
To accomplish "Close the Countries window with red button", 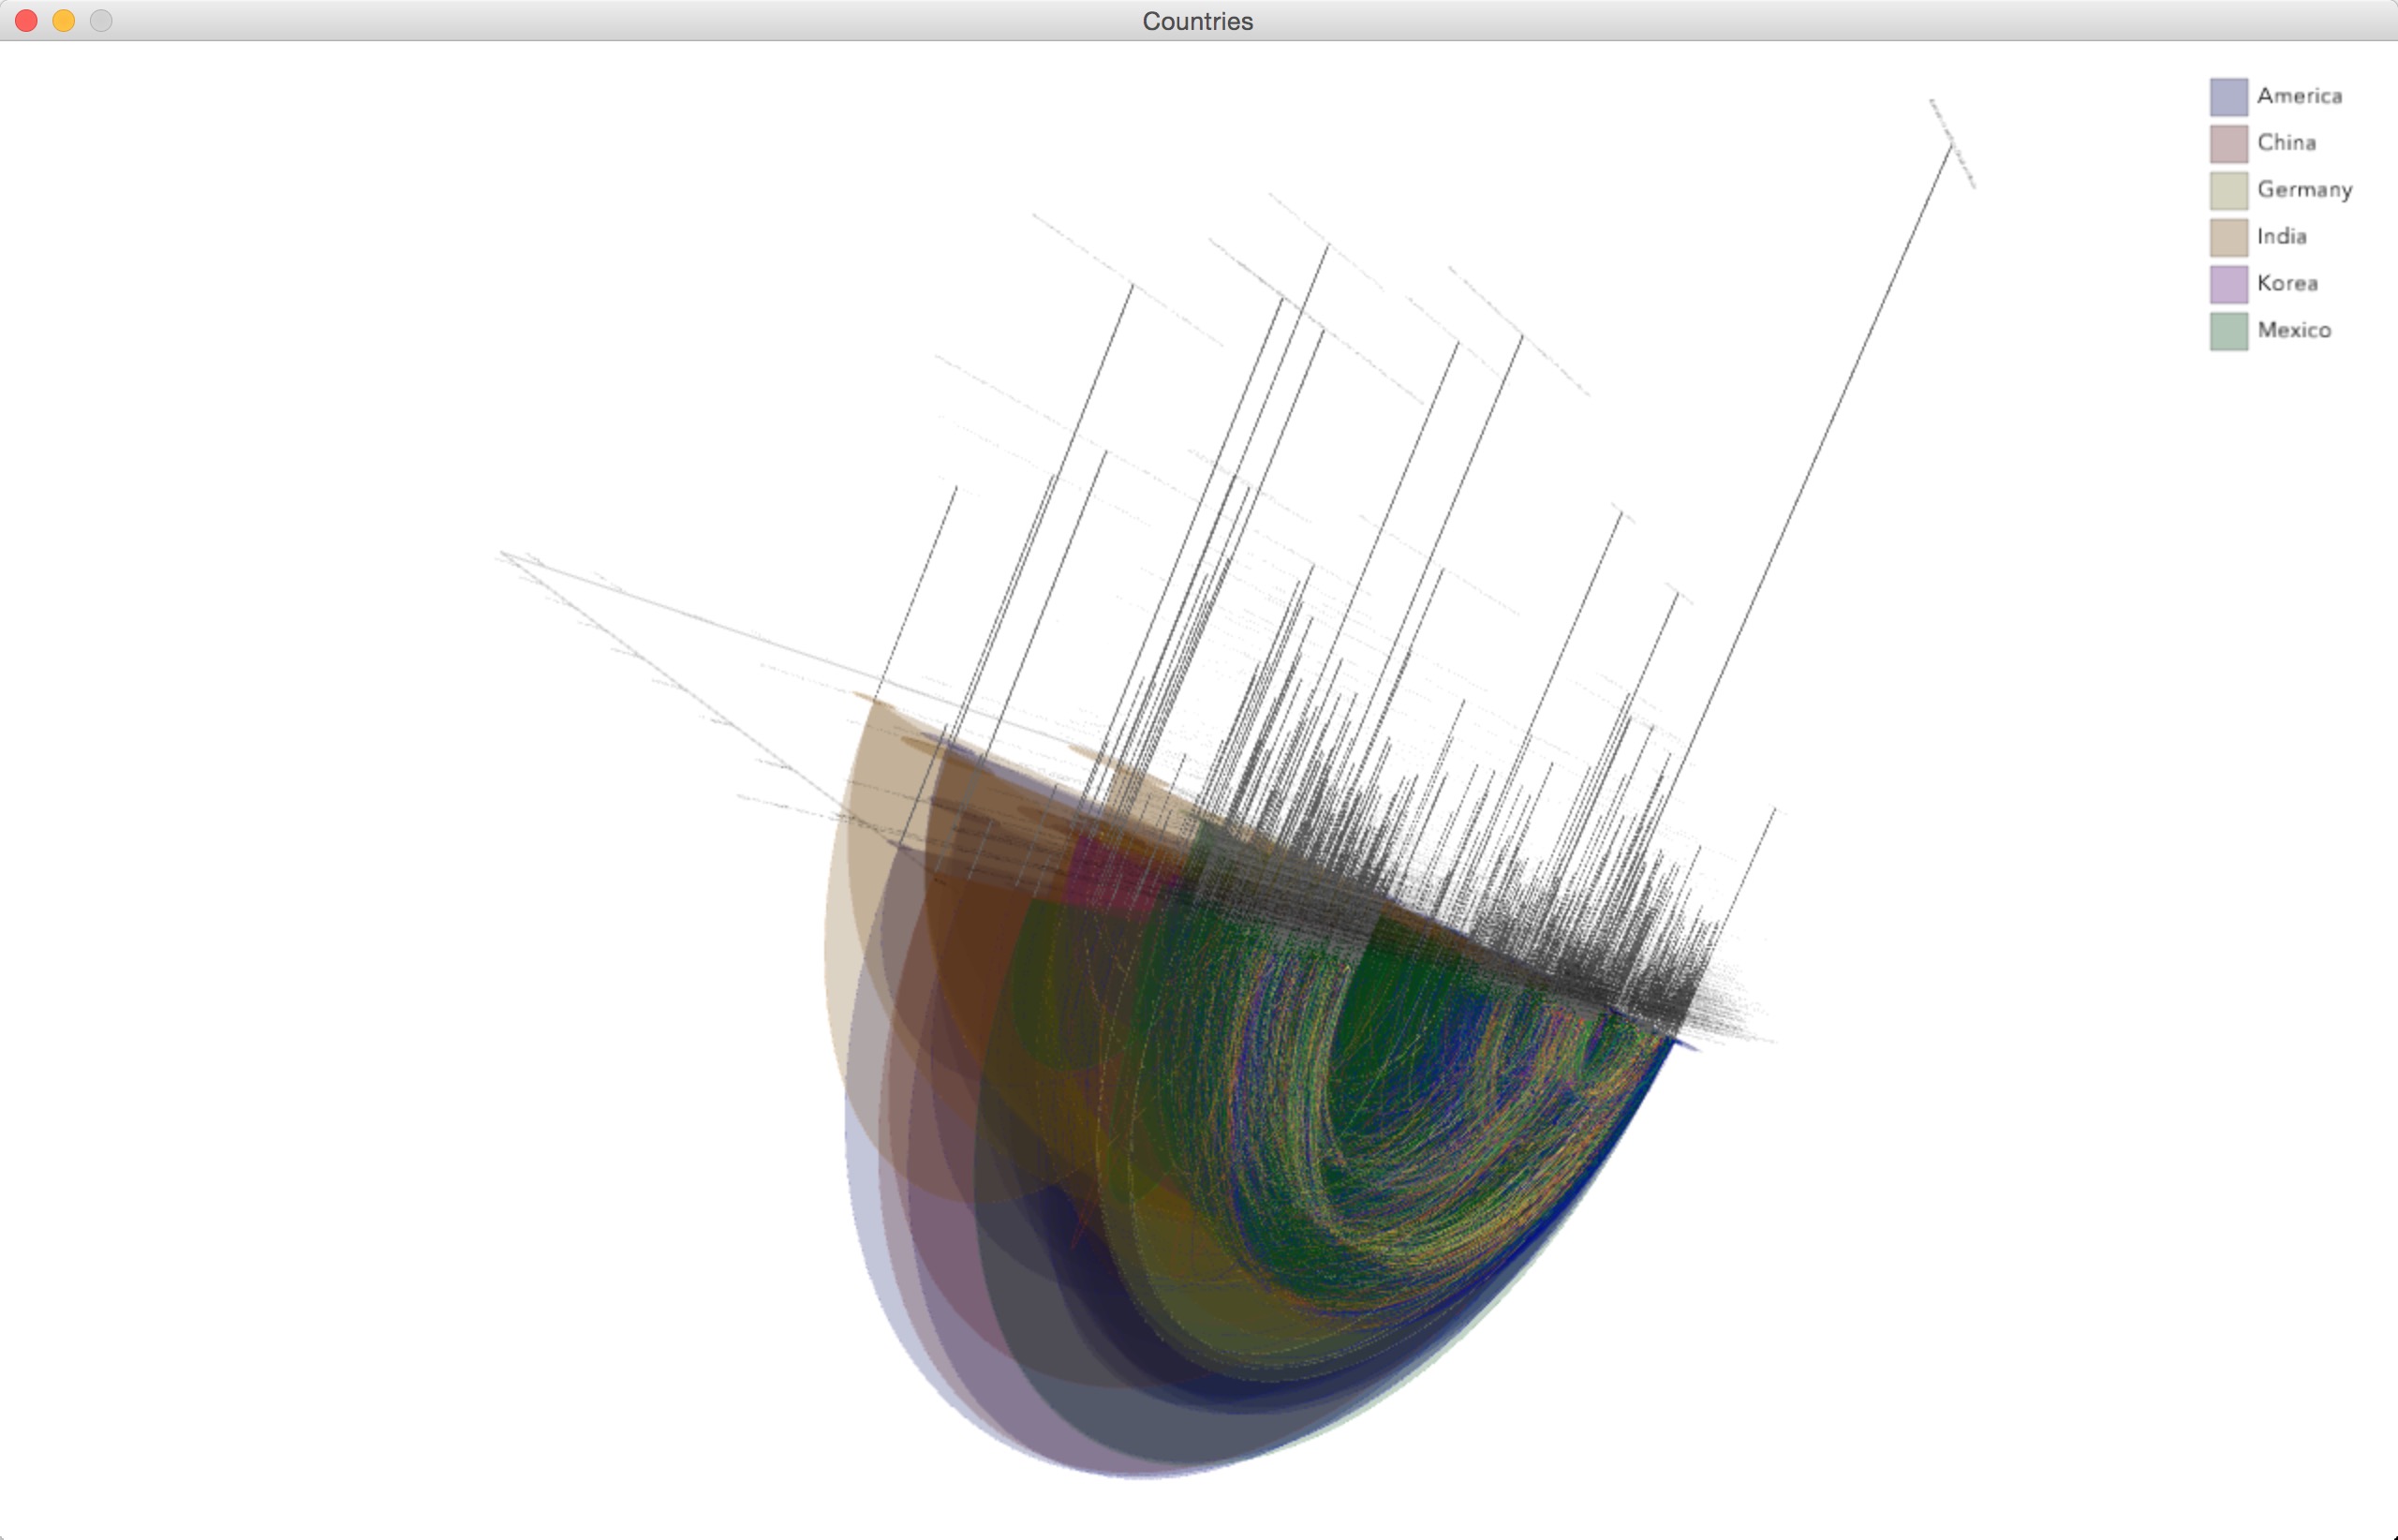I will click(x=27, y=21).
